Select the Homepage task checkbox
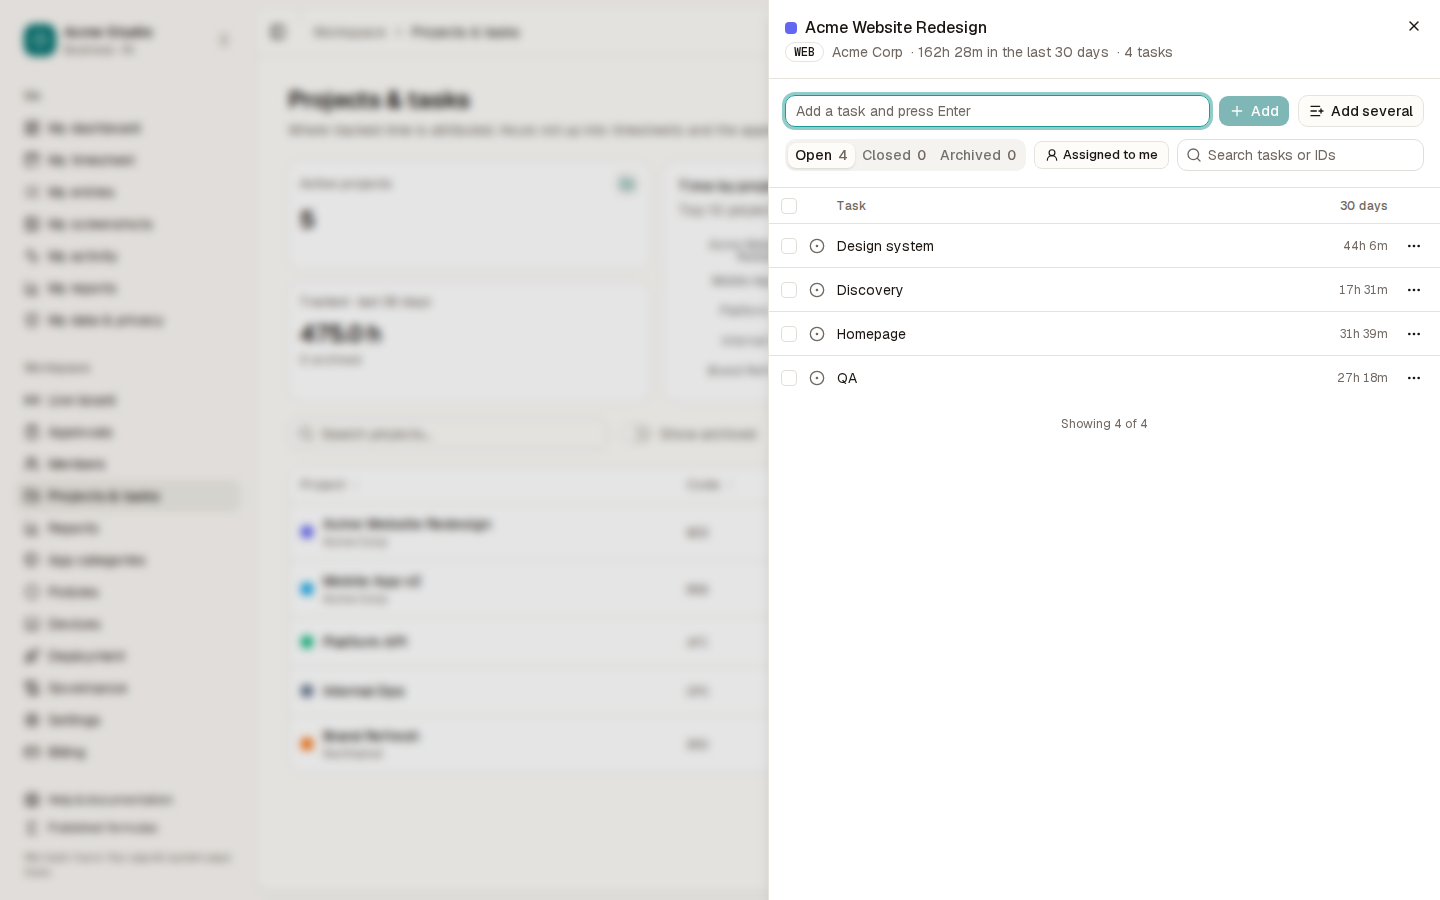Viewport: 1440px width, 900px height. (789, 334)
